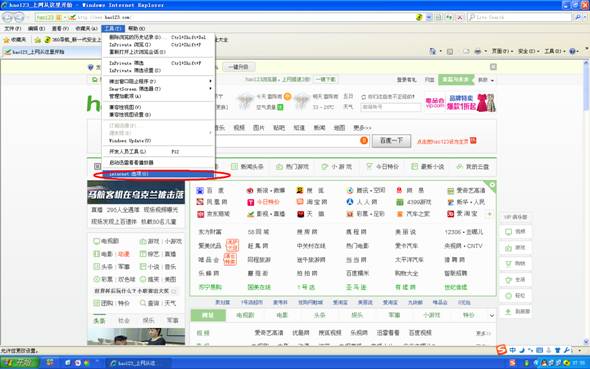Viewport: 590px width, 369px height.
Task: Click the vertical page scrollbar
Action: (x=586, y=203)
